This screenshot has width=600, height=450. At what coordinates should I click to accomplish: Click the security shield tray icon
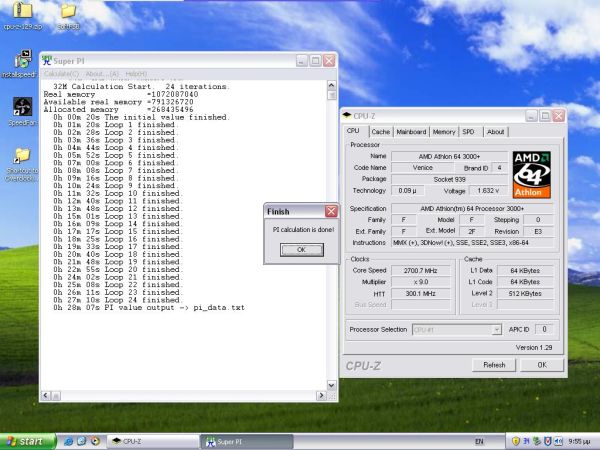[515, 442]
